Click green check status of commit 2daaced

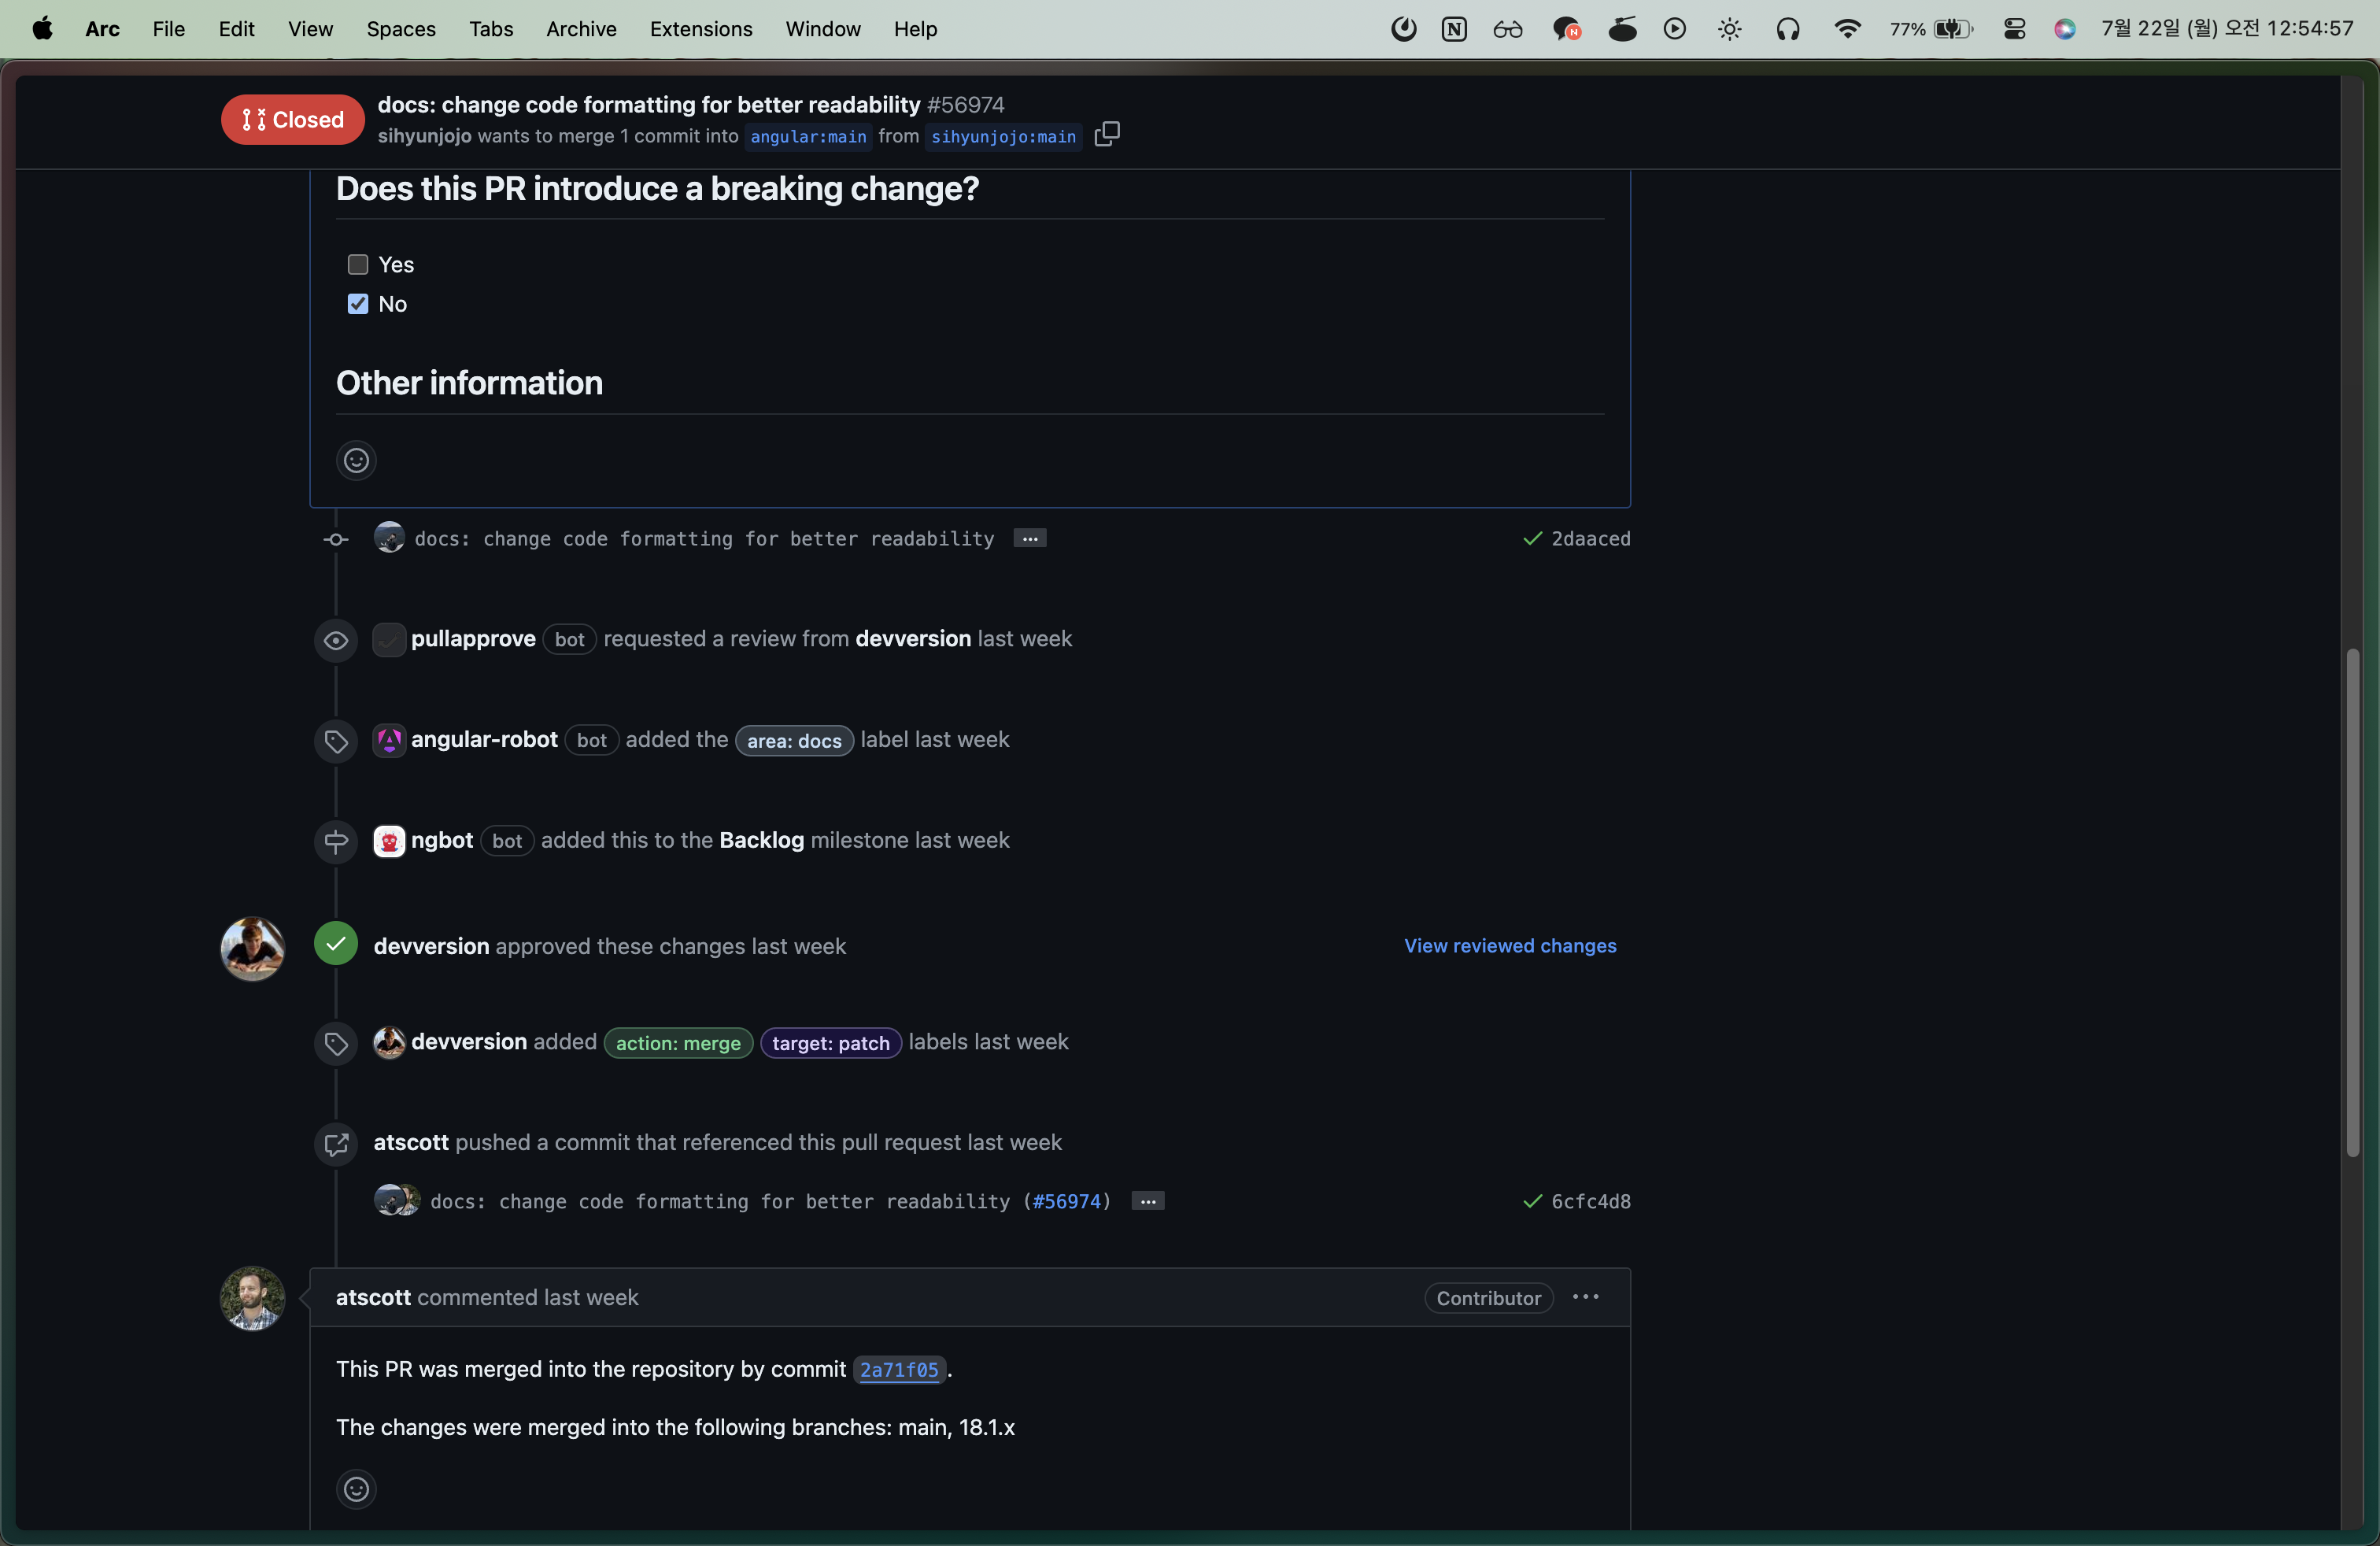(x=1532, y=539)
